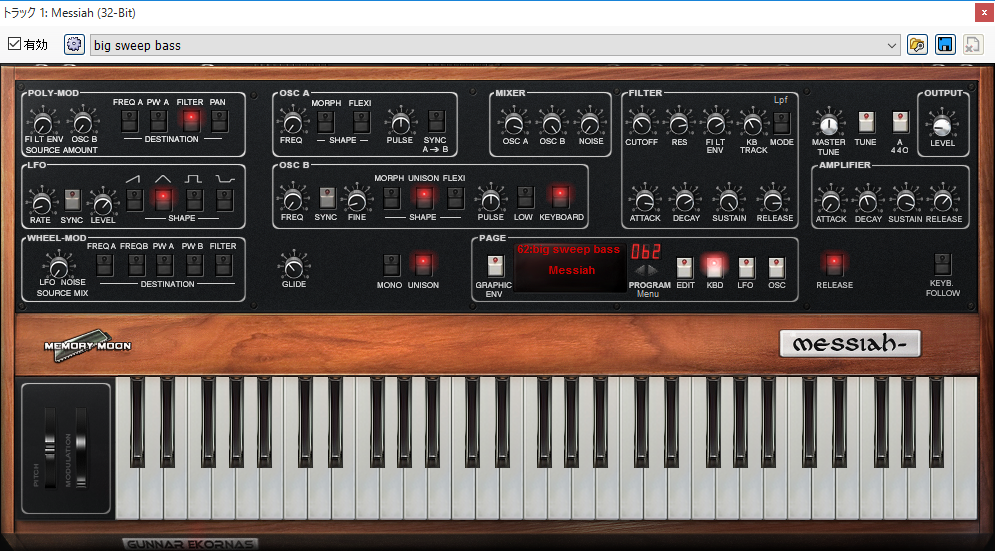Toggle Poly-Mod PAN destination switch
The height and width of the screenshot is (551, 995).
pos(219,120)
